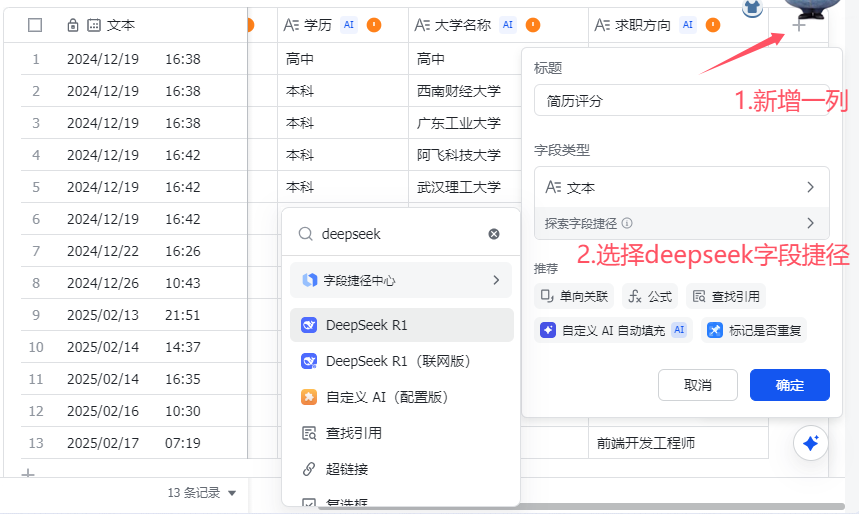
Task: Add a new column with plus icon
Action: click(799, 25)
